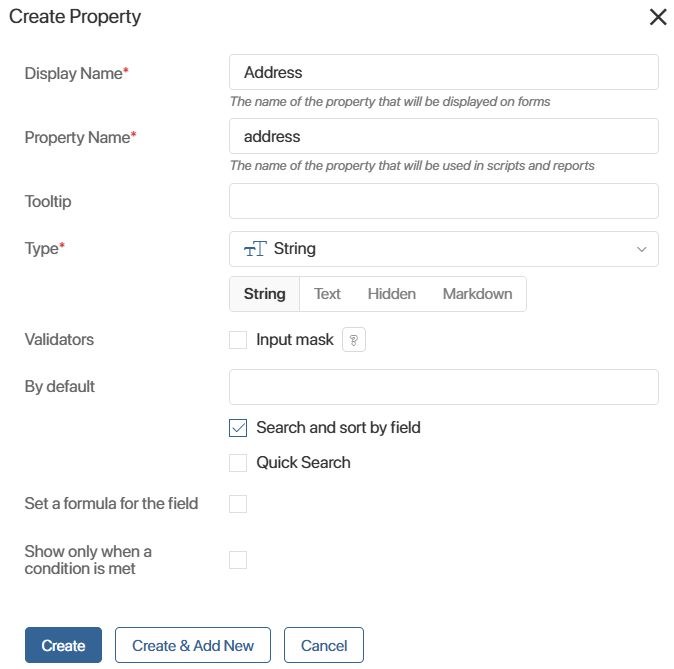Open the Type dropdown chevron

pos(641,249)
